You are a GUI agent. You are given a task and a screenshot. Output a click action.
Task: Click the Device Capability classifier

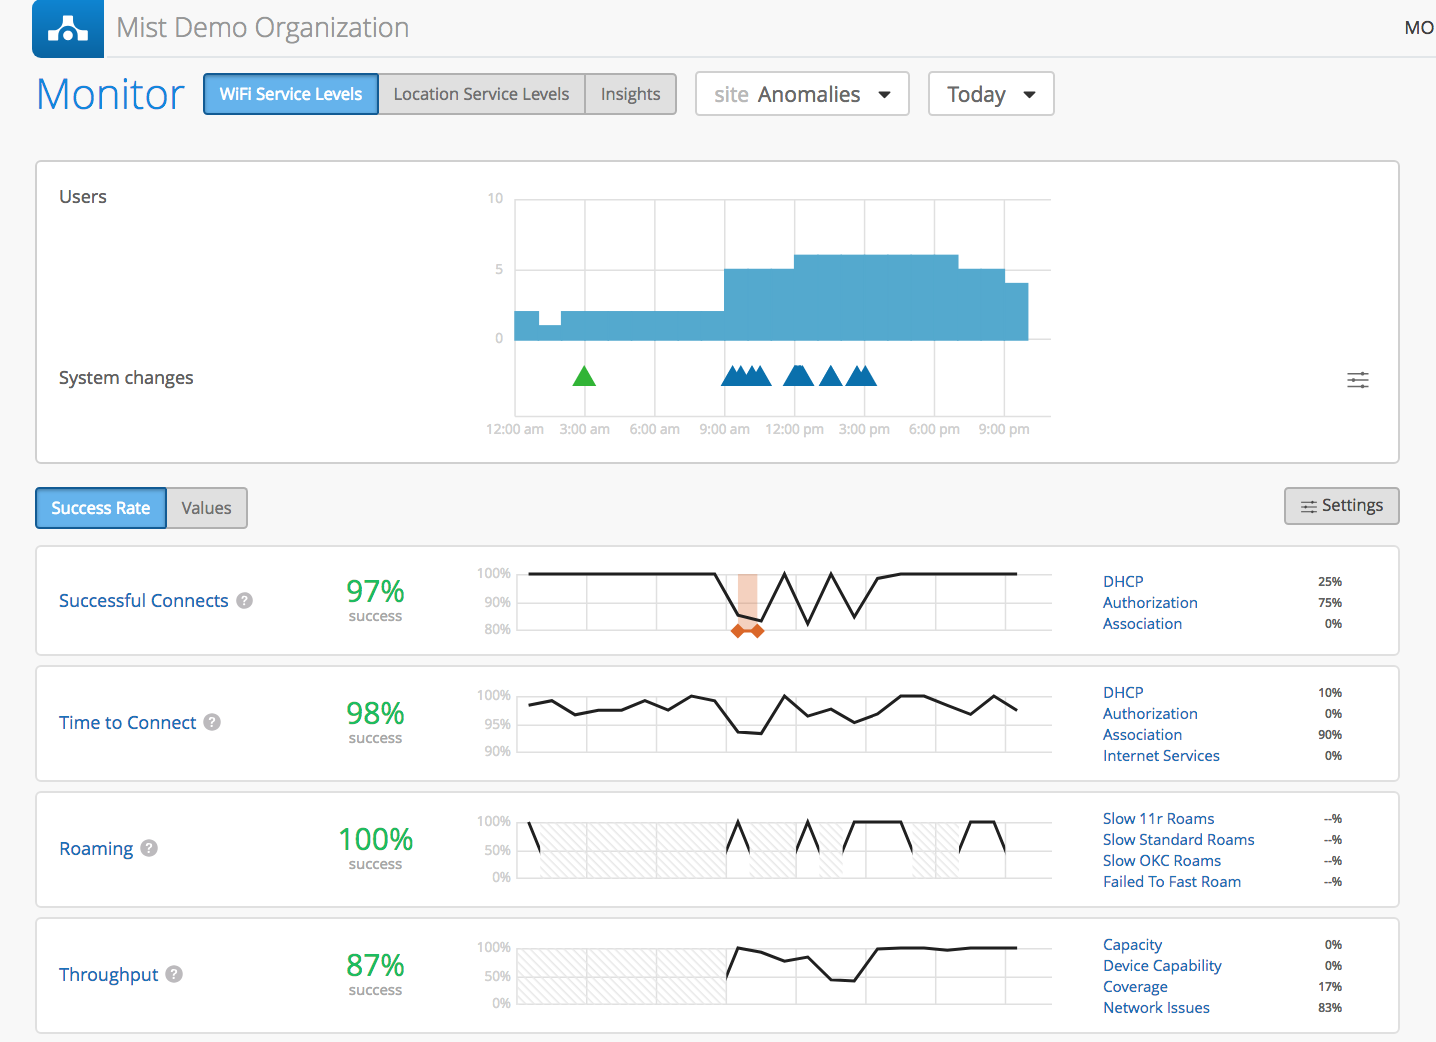click(1162, 965)
